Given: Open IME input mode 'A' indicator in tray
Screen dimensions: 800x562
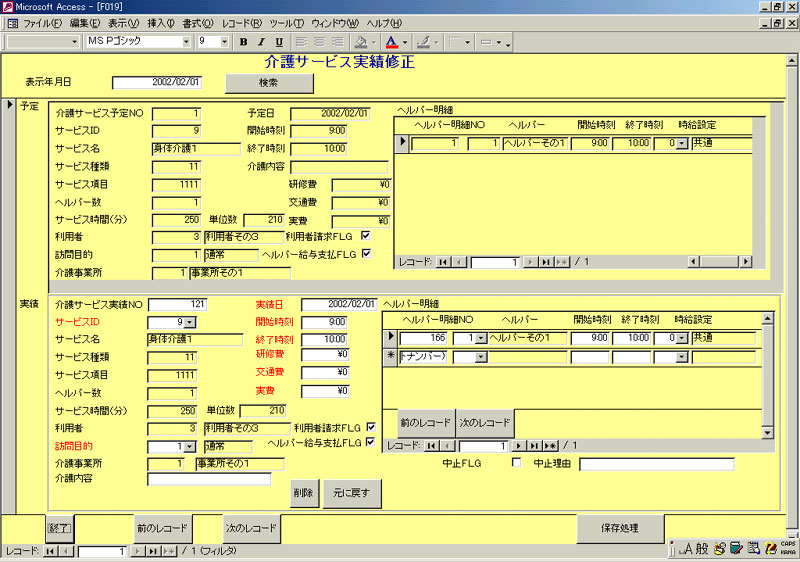Looking at the screenshot, I should (688, 549).
